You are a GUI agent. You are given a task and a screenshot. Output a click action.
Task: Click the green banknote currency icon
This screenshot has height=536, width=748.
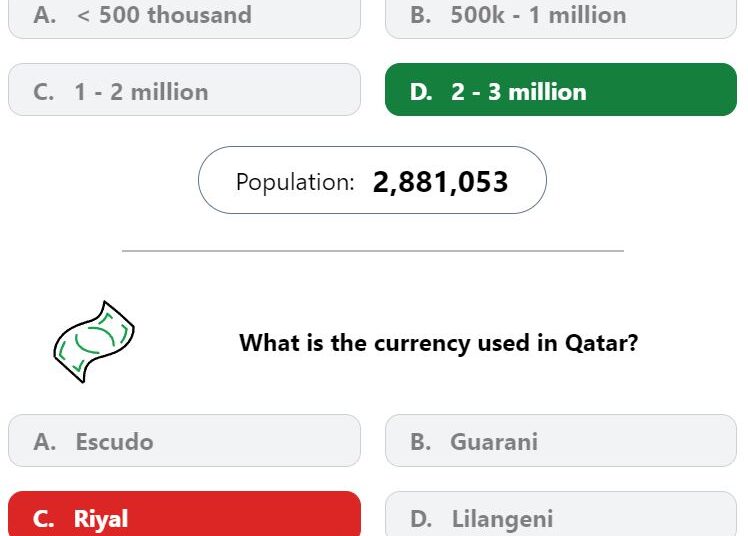[94, 342]
